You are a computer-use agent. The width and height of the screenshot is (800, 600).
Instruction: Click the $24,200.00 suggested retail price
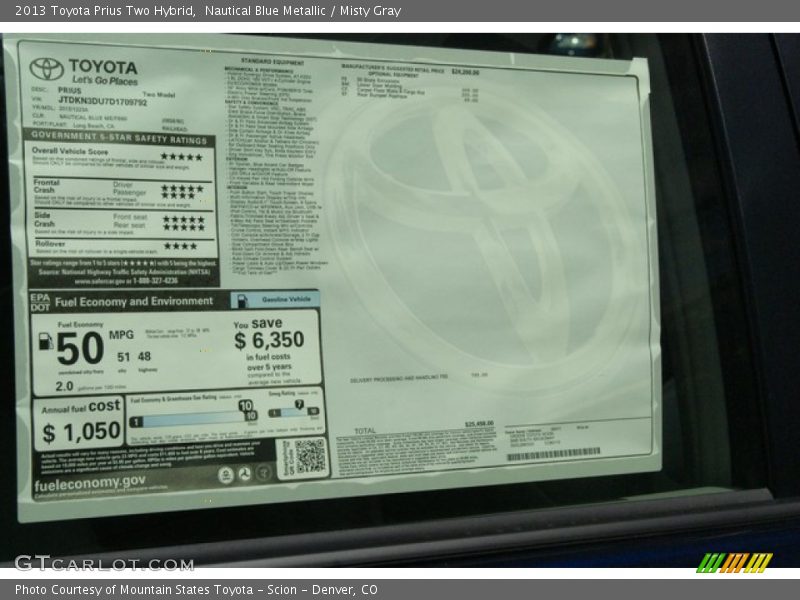(x=465, y=72)
